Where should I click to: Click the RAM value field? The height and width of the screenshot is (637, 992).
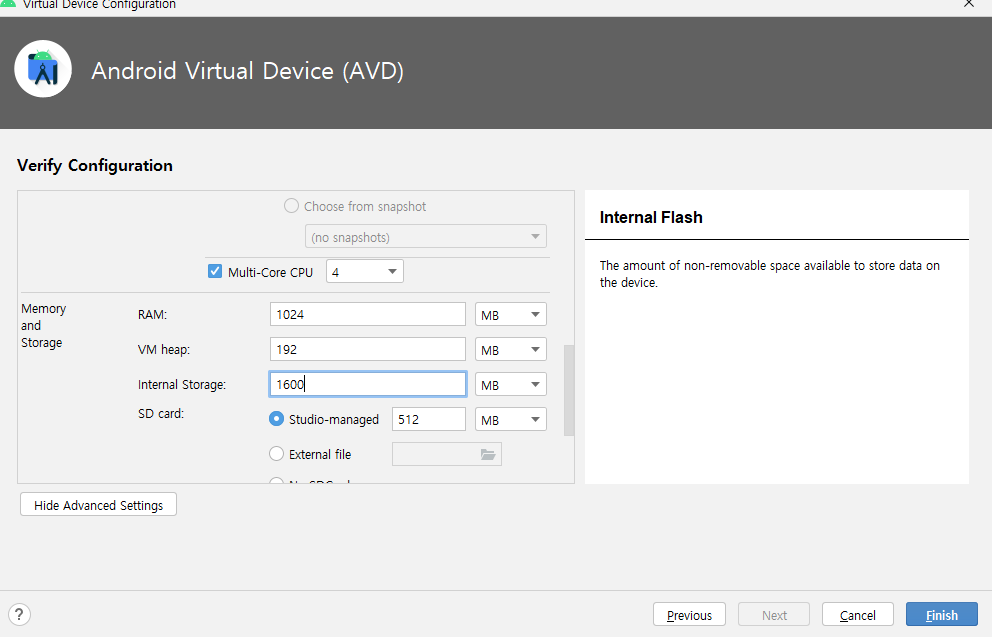(x=368, y=314)
